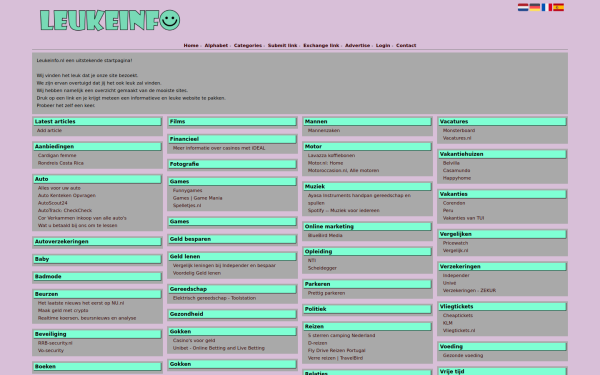
Task: Open the Mannen category heading
Action: (367, 122)
